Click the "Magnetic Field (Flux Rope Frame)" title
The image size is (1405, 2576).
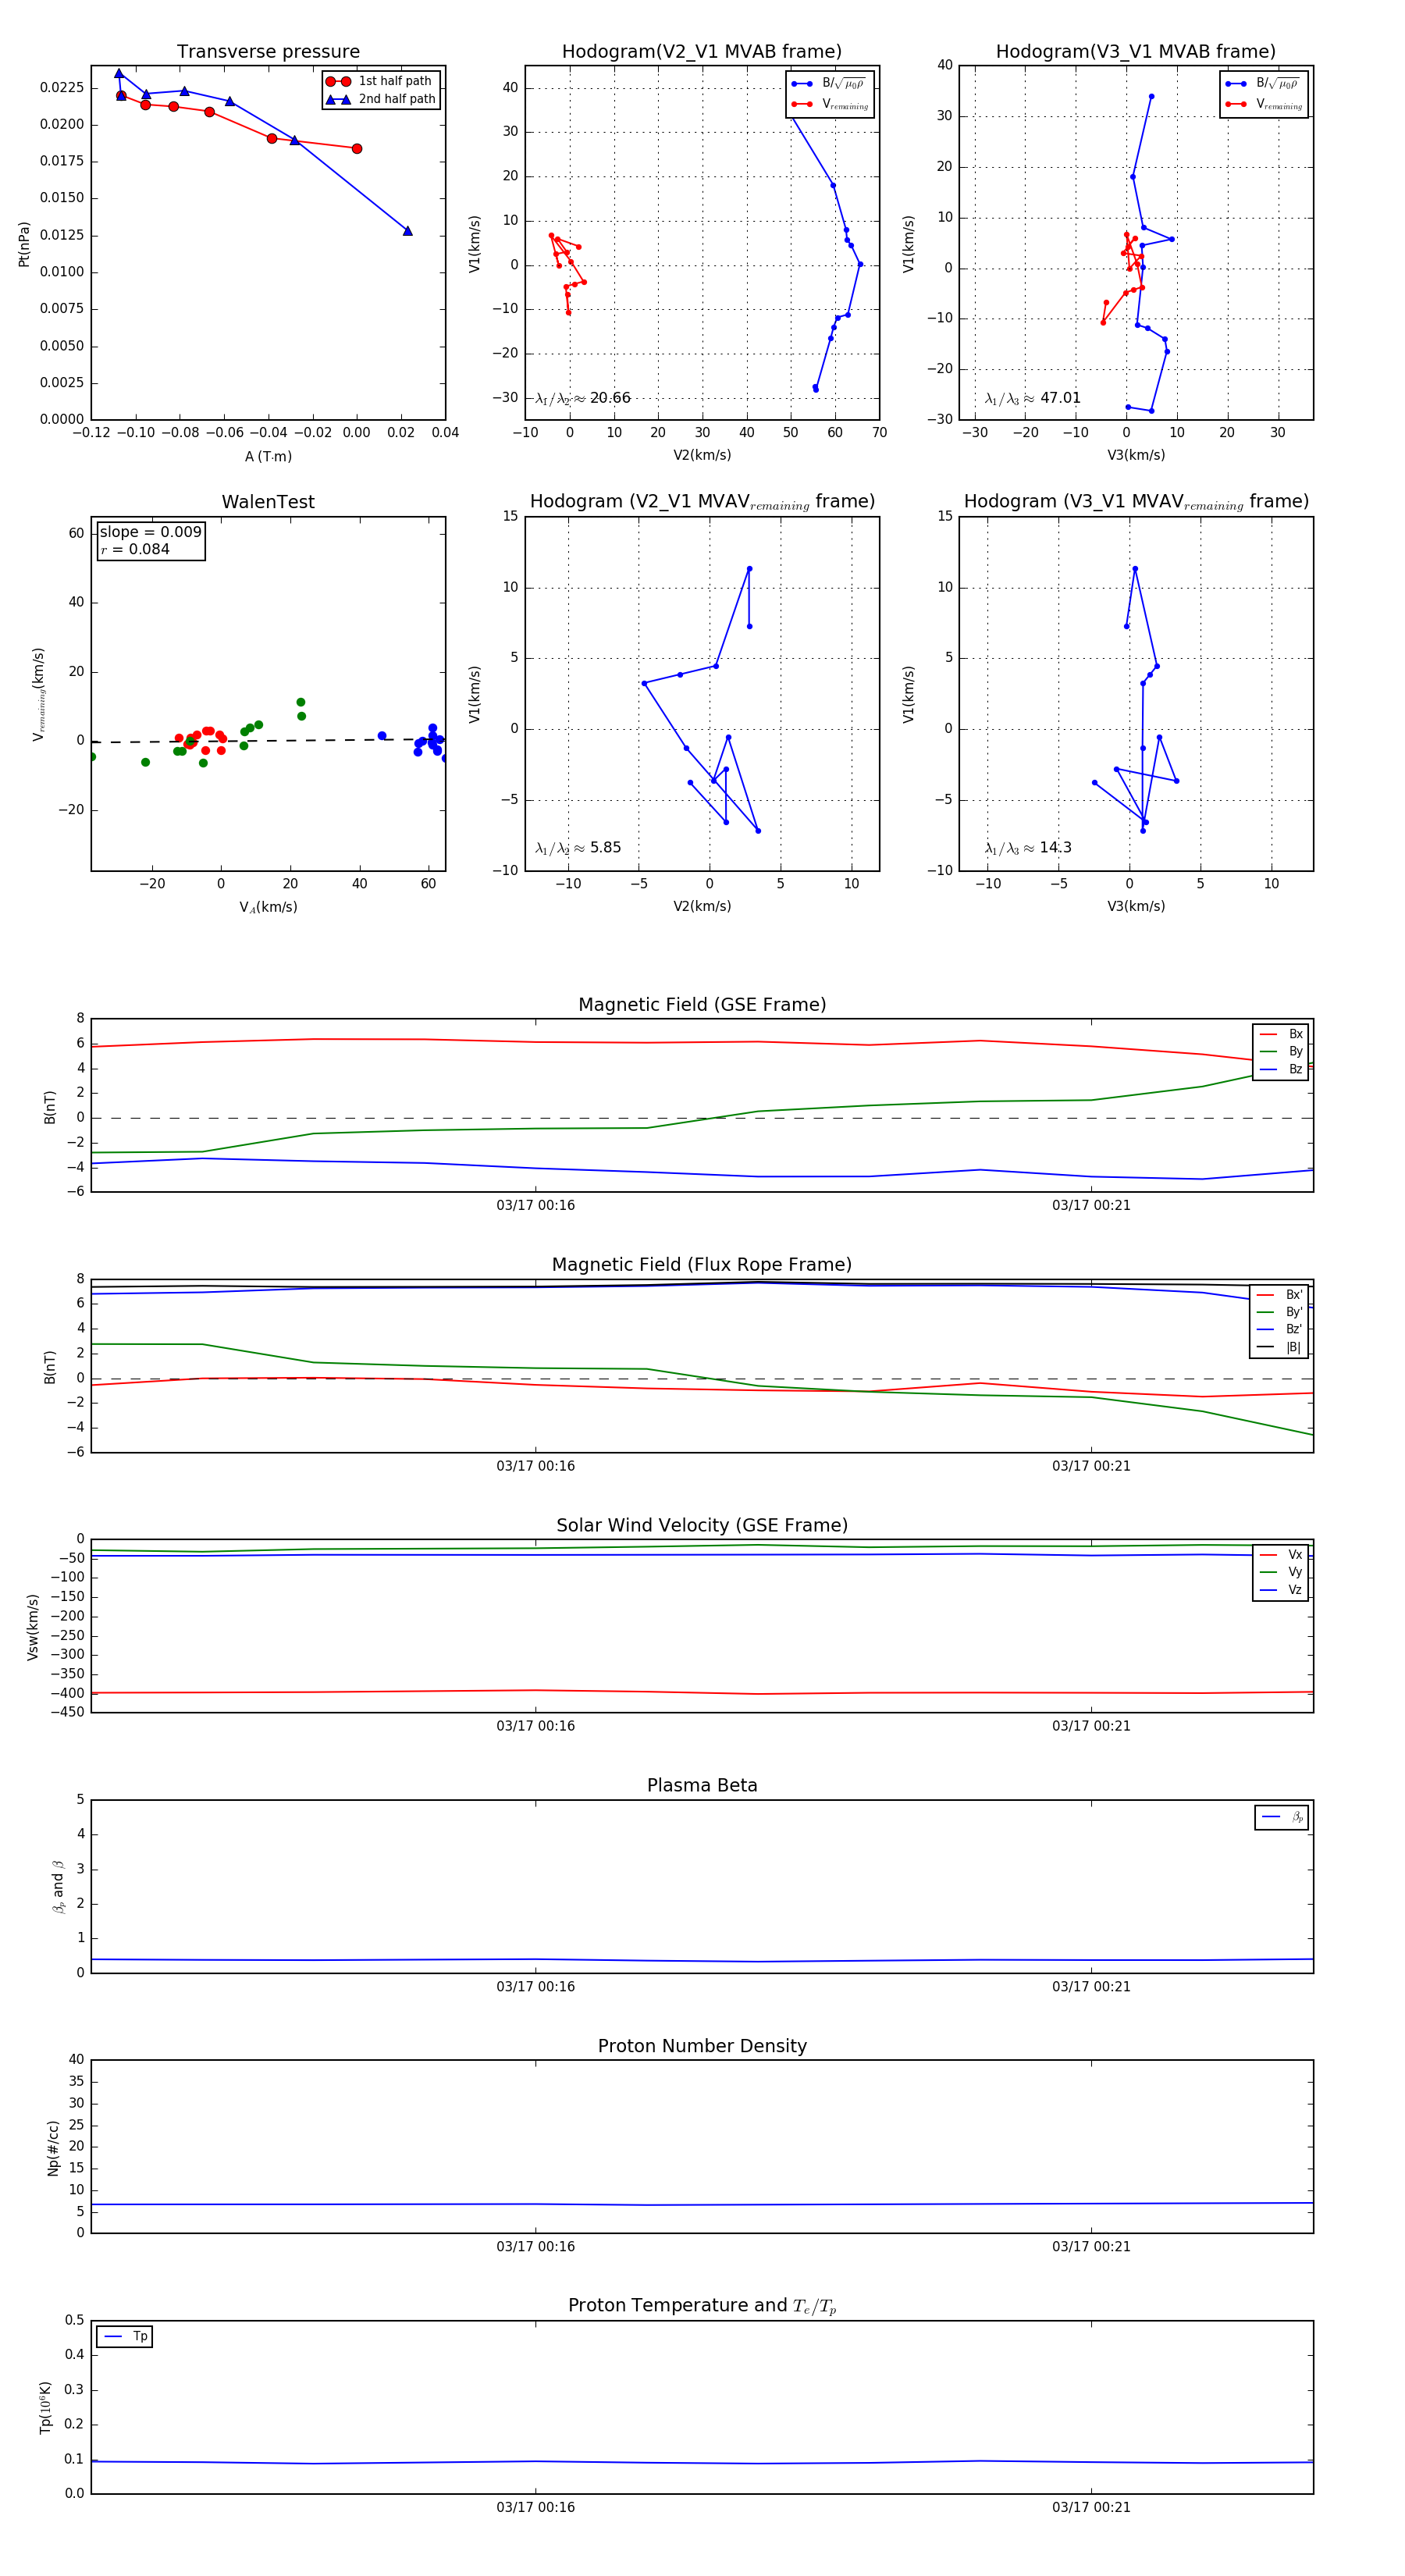(x=702, y=1265)
